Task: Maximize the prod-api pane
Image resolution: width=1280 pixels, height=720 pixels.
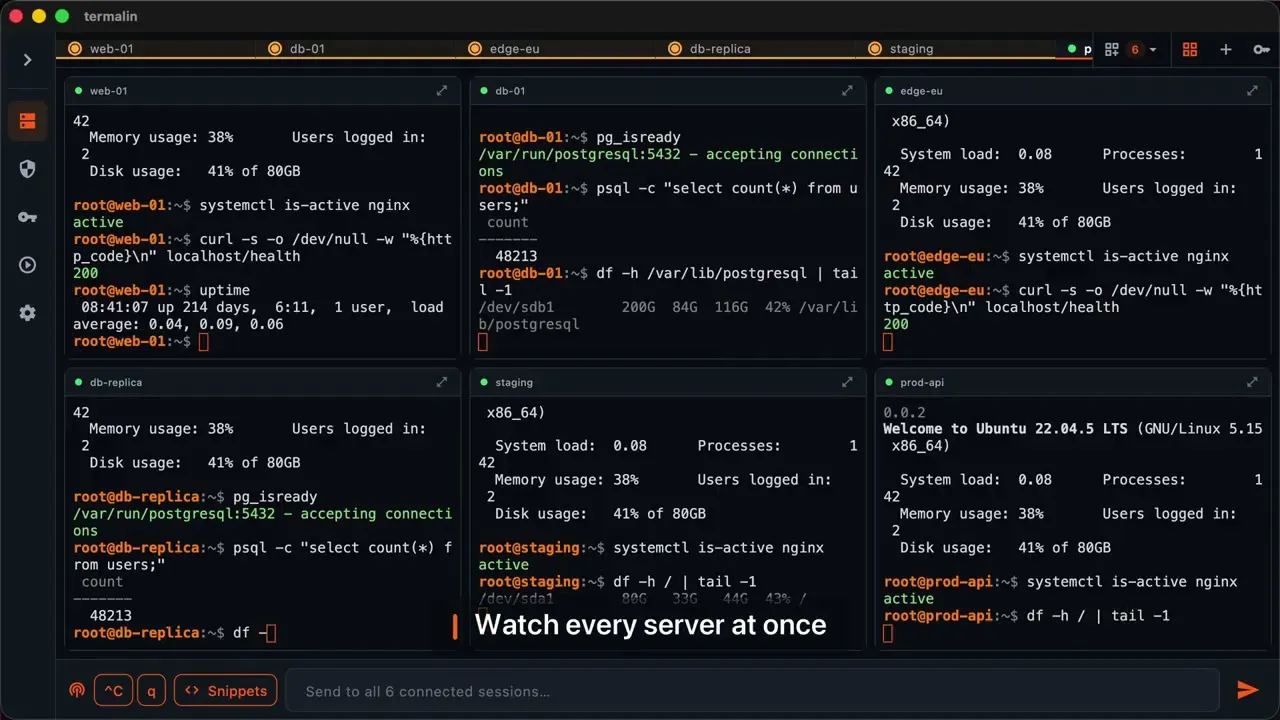Action: pyautogui.click(x=1252, y=382)
